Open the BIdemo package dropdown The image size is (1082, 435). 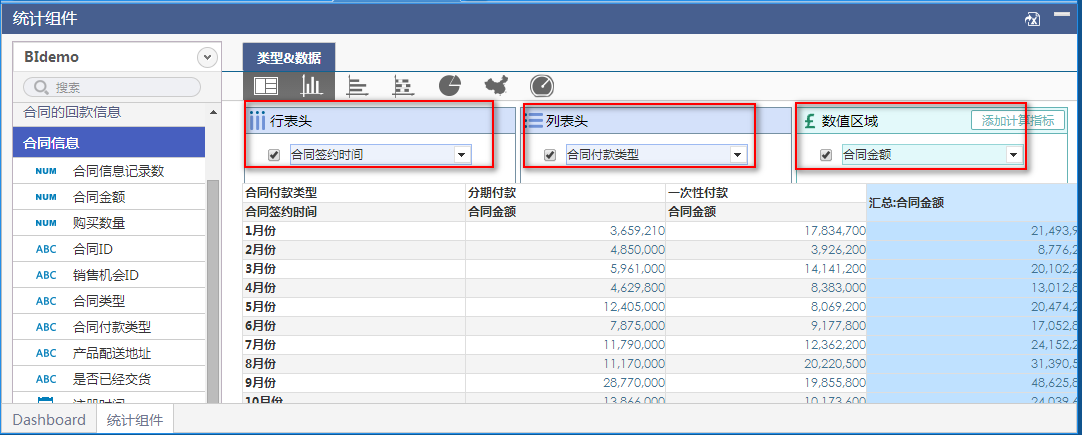207,58
